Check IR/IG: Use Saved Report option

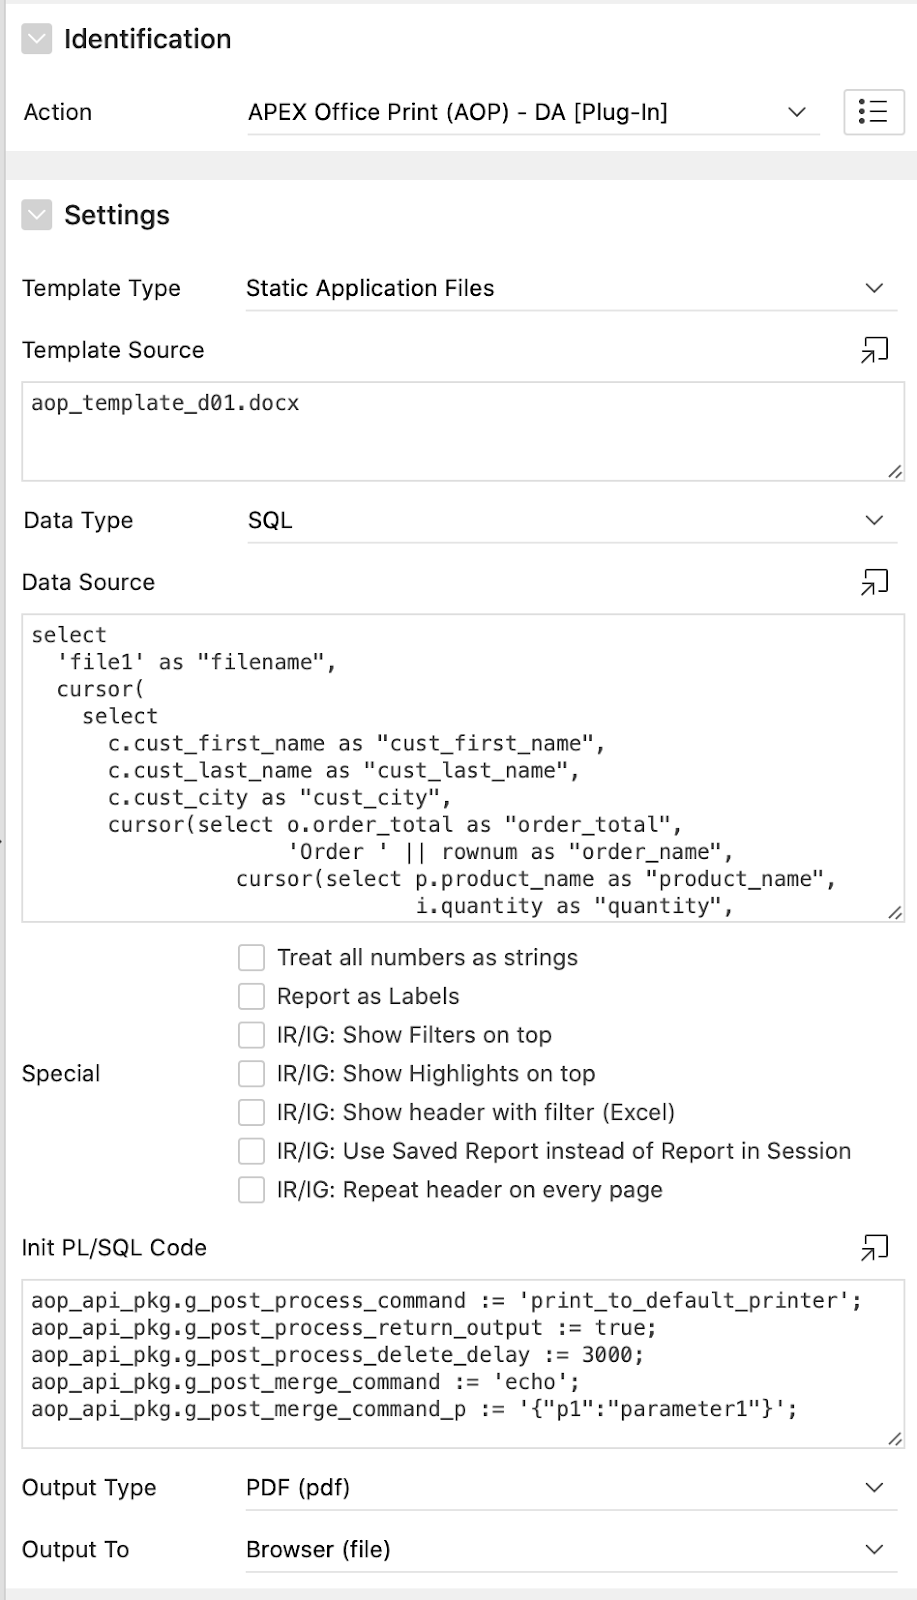pos(251,1151)
